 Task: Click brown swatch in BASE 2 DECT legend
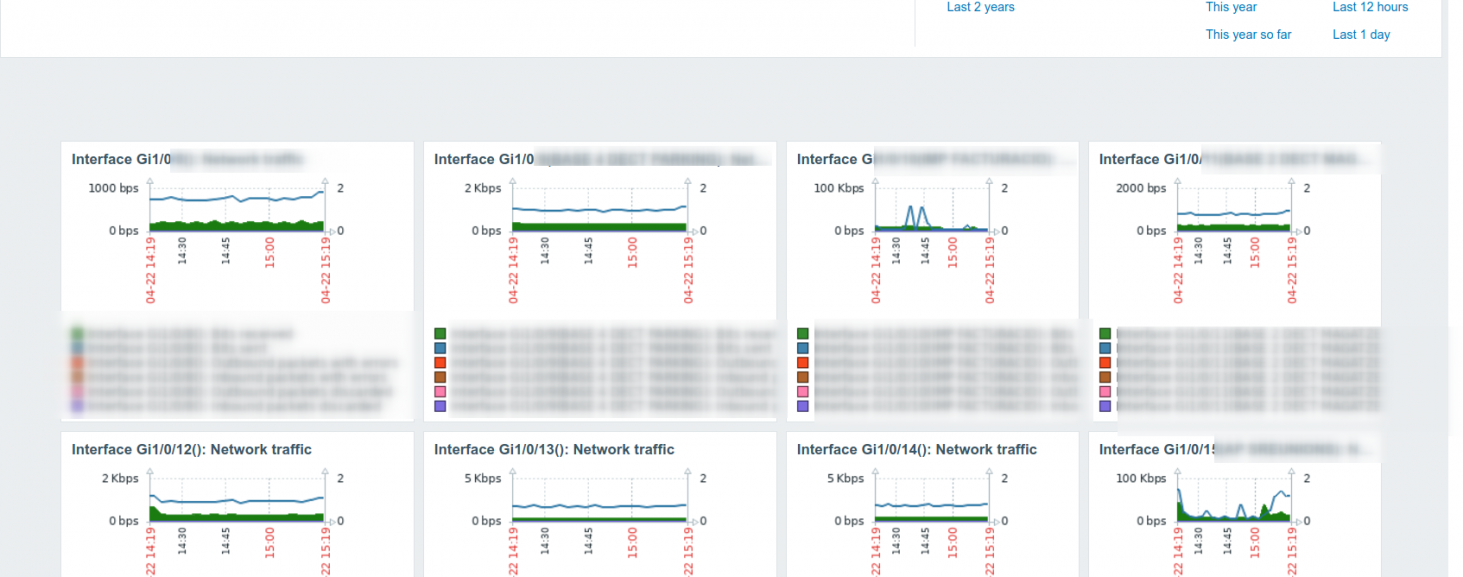1105,377
